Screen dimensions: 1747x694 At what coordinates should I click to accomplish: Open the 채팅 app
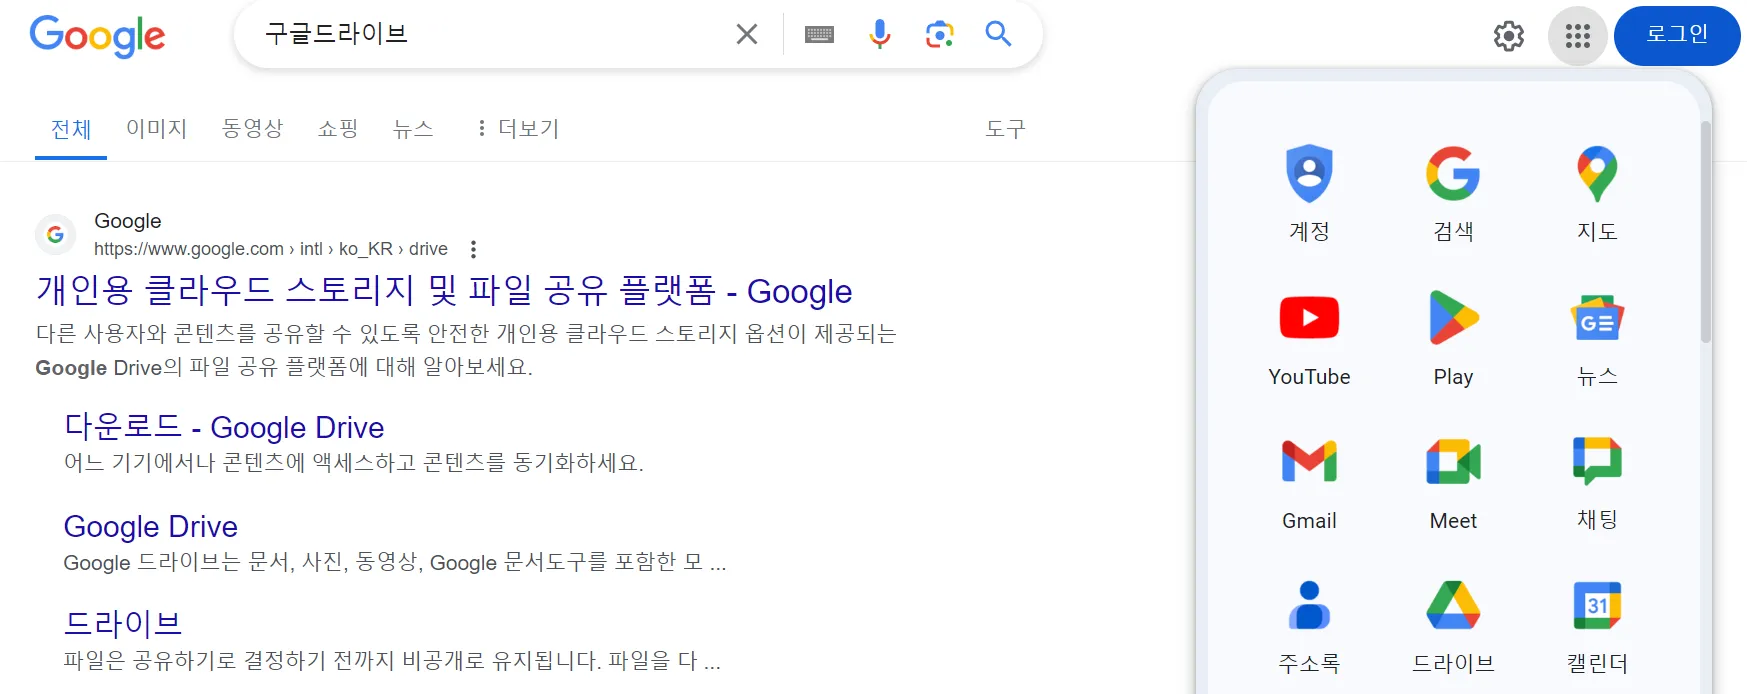[1597, 461]
